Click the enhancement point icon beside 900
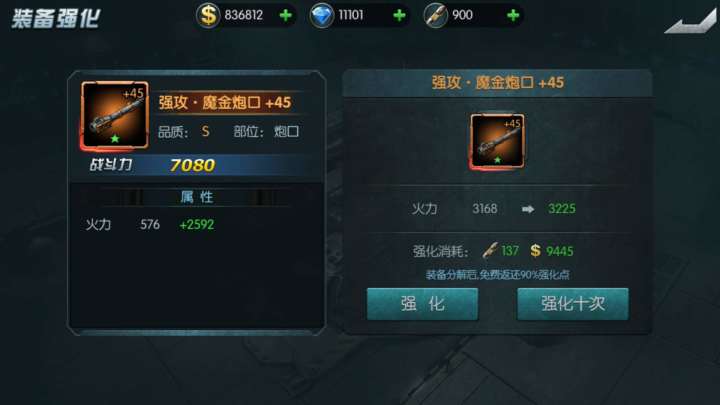The image size is (720, 405). click(435, 16)
